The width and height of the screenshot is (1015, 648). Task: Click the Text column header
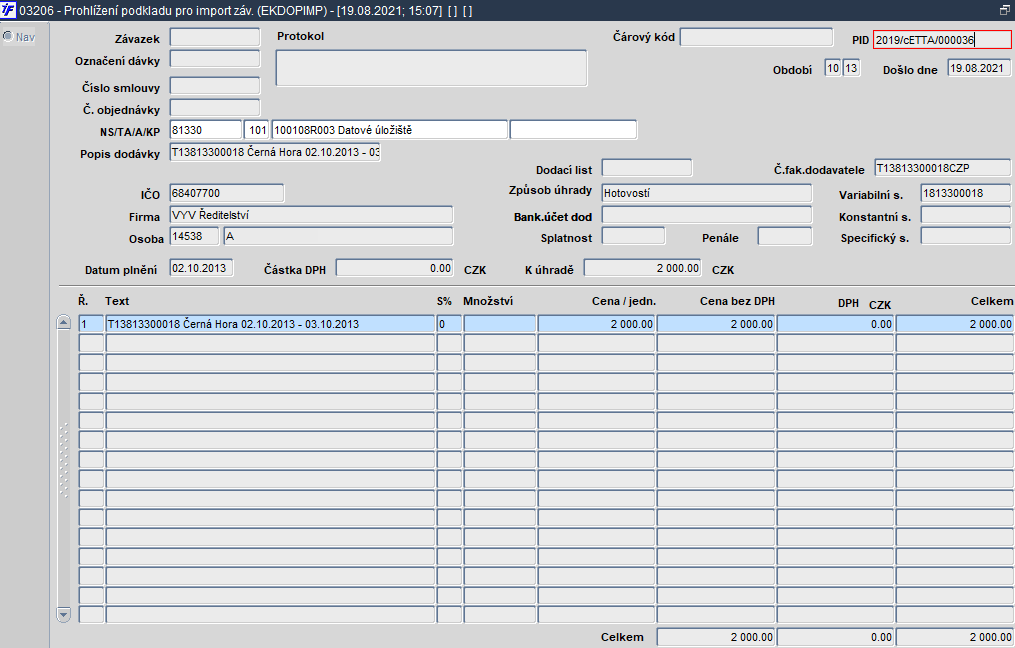click(117, 301)
